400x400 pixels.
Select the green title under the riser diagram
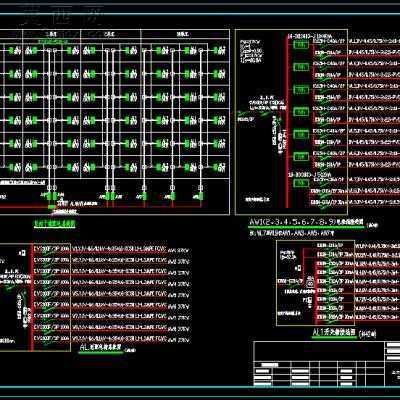55,224
